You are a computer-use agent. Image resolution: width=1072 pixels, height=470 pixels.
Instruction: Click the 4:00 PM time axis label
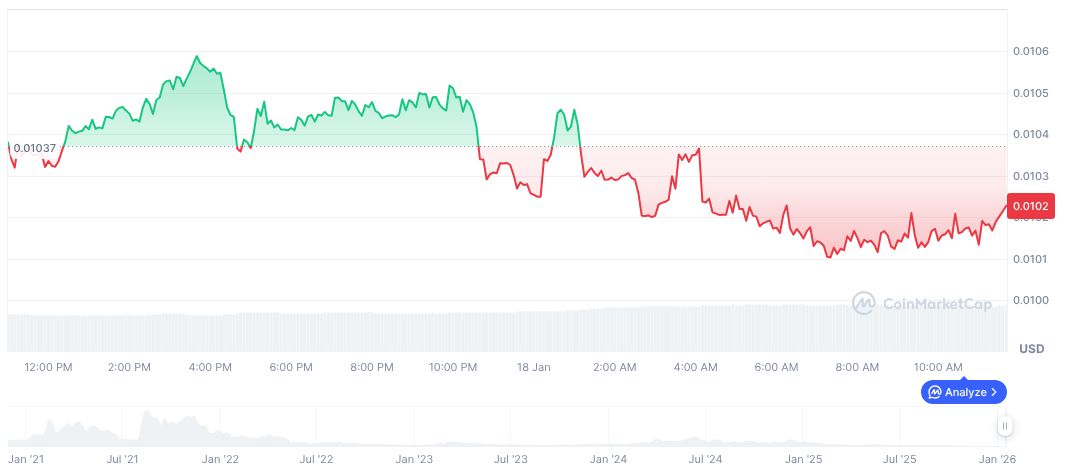pos(210,368)
